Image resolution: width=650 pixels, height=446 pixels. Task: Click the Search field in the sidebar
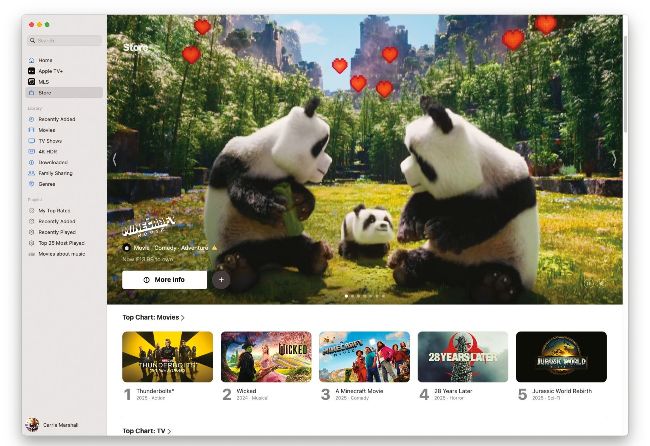(x=65, y=41)
